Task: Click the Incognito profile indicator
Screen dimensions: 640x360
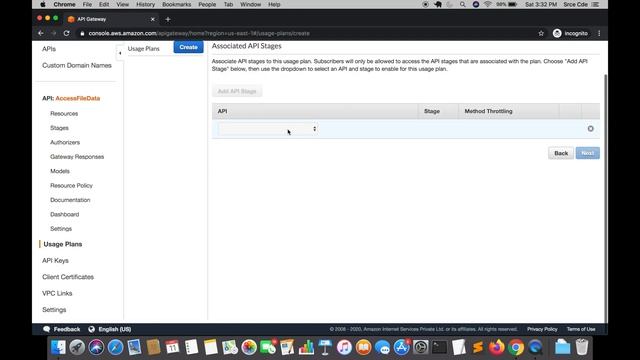Action: pos(570,33)
